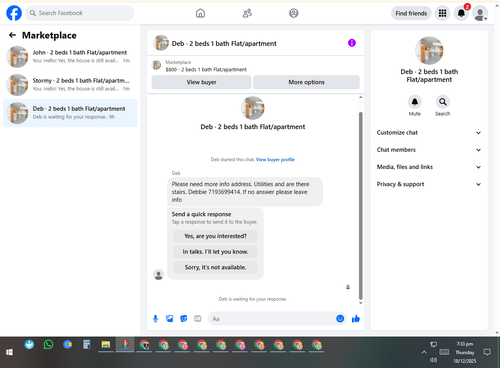Focus the Search Facebook field

[80, 13]
